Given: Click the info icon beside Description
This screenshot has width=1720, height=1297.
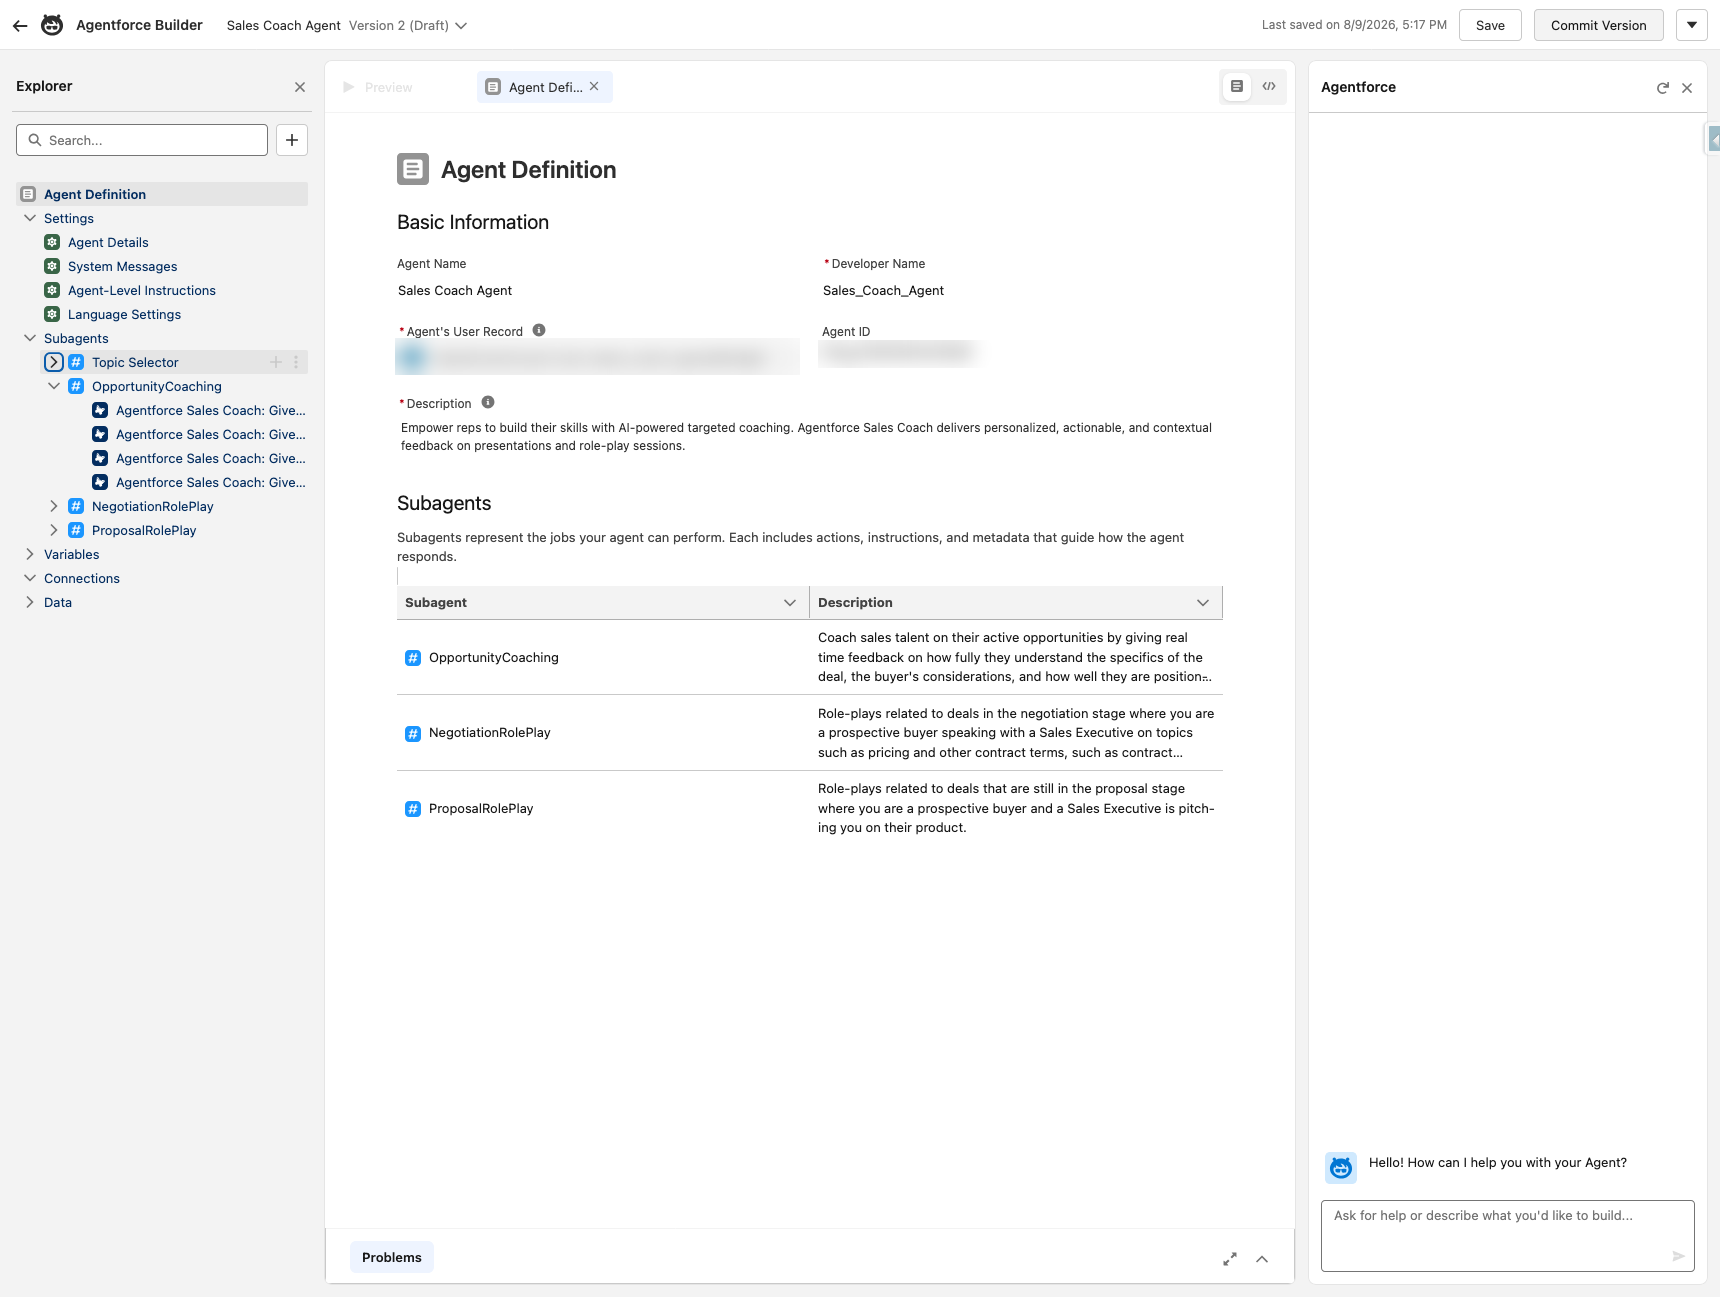Looking at the screenshot, I should [488, 402].
